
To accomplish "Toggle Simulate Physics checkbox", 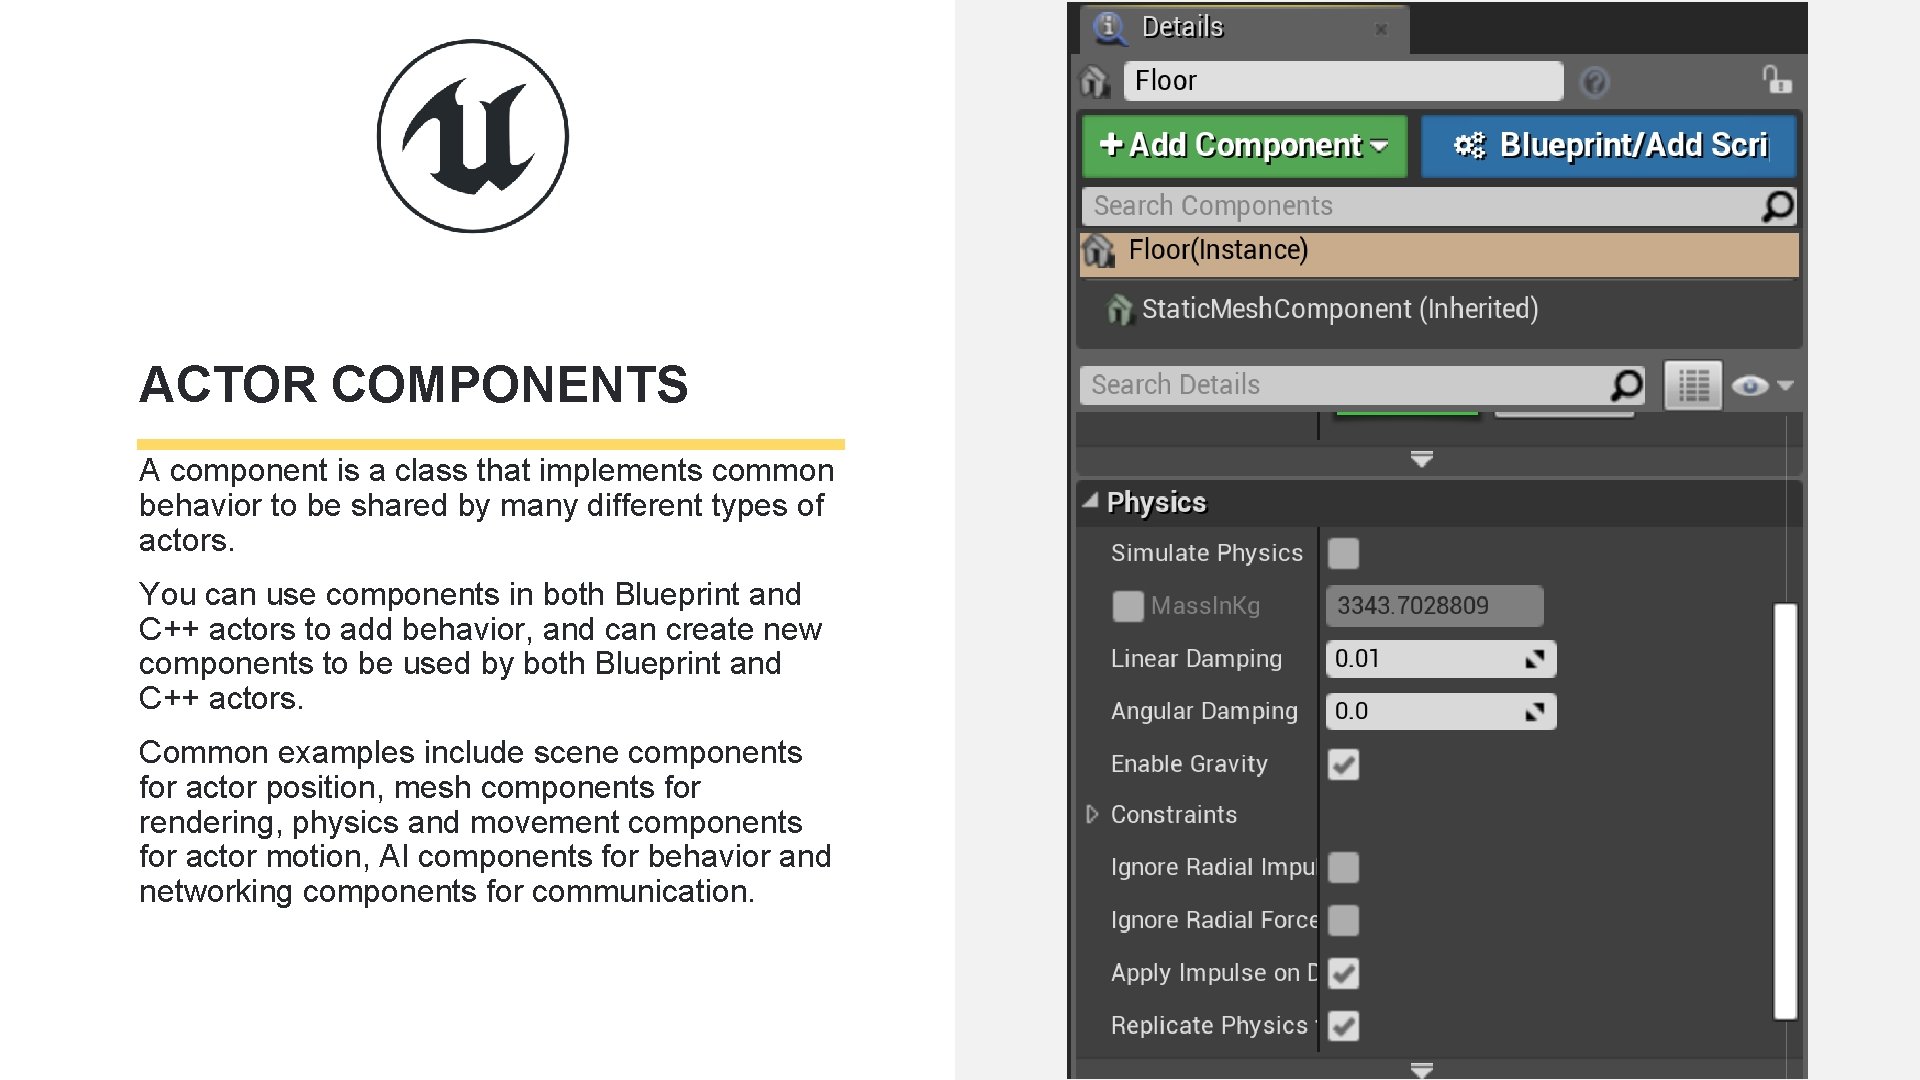I will 1345,551.
